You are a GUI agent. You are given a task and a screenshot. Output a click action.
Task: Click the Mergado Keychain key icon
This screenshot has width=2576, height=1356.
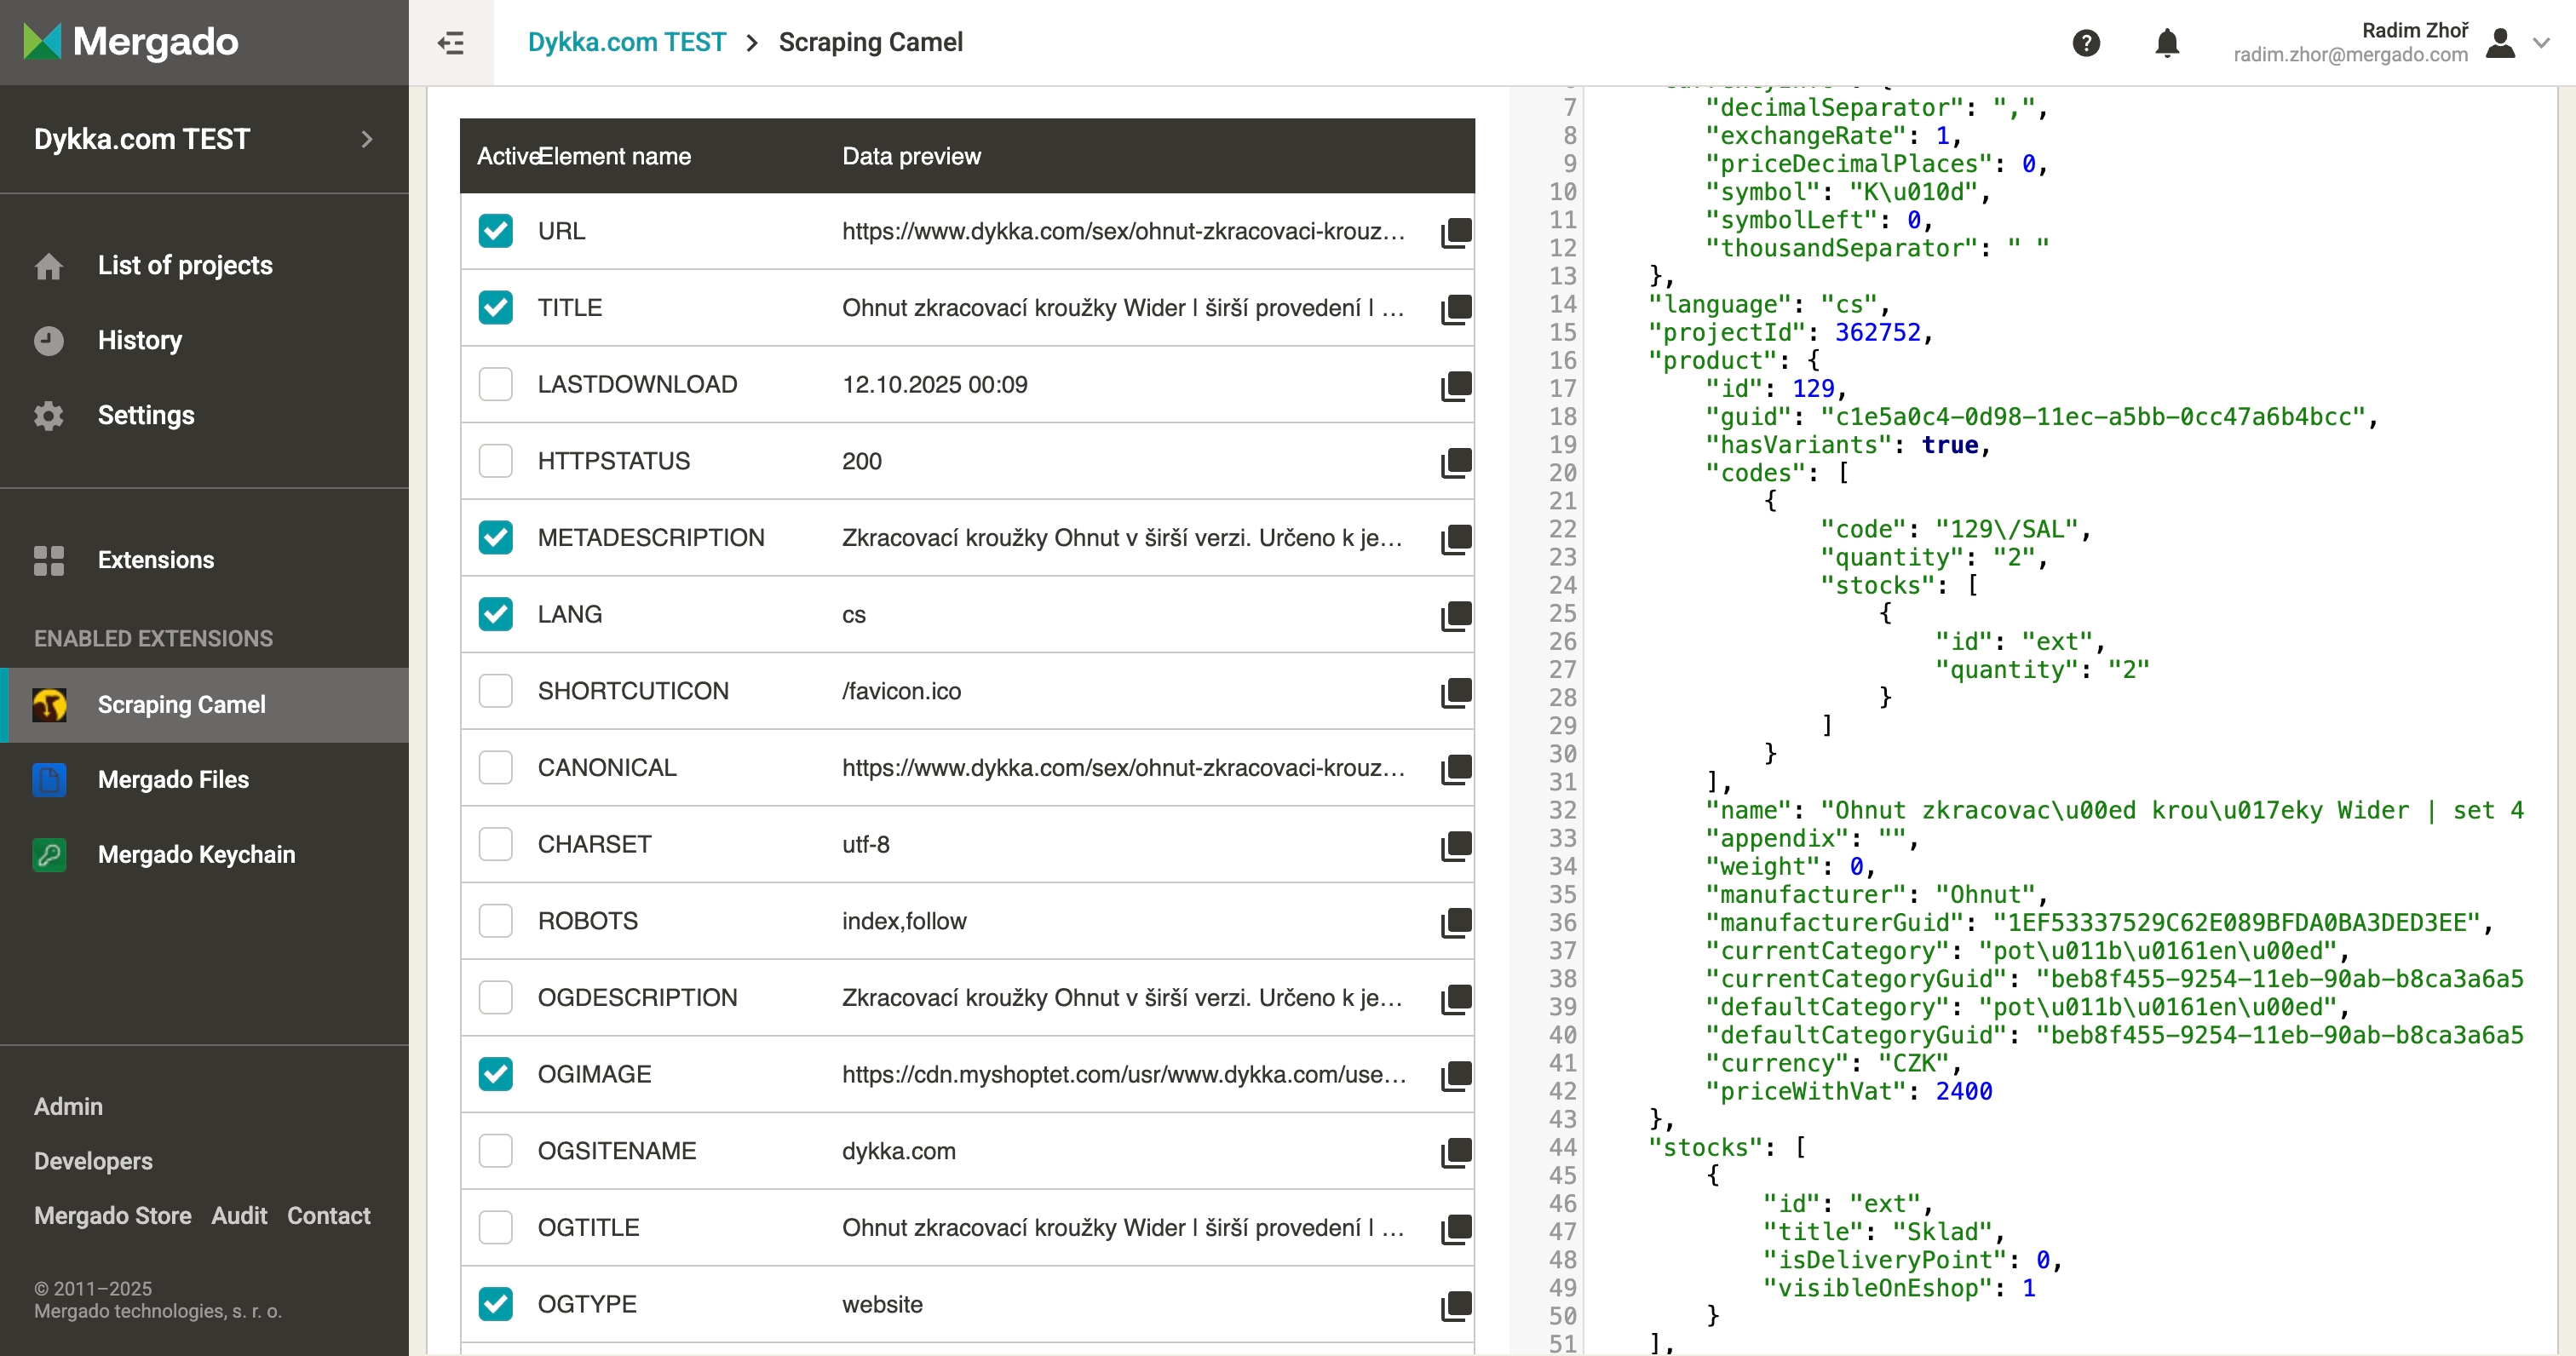pyautogui.click(x=49, y=855)
